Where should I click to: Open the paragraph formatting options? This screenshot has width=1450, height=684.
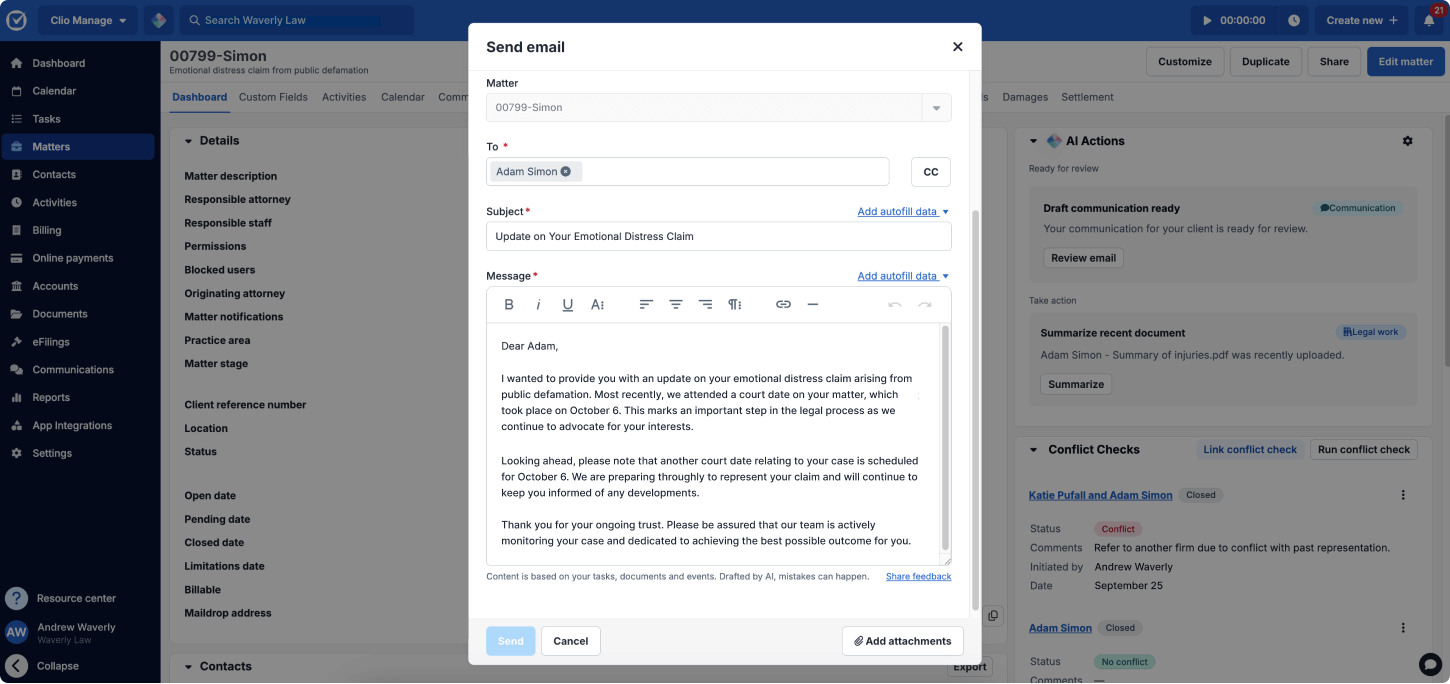pos(736,304)
